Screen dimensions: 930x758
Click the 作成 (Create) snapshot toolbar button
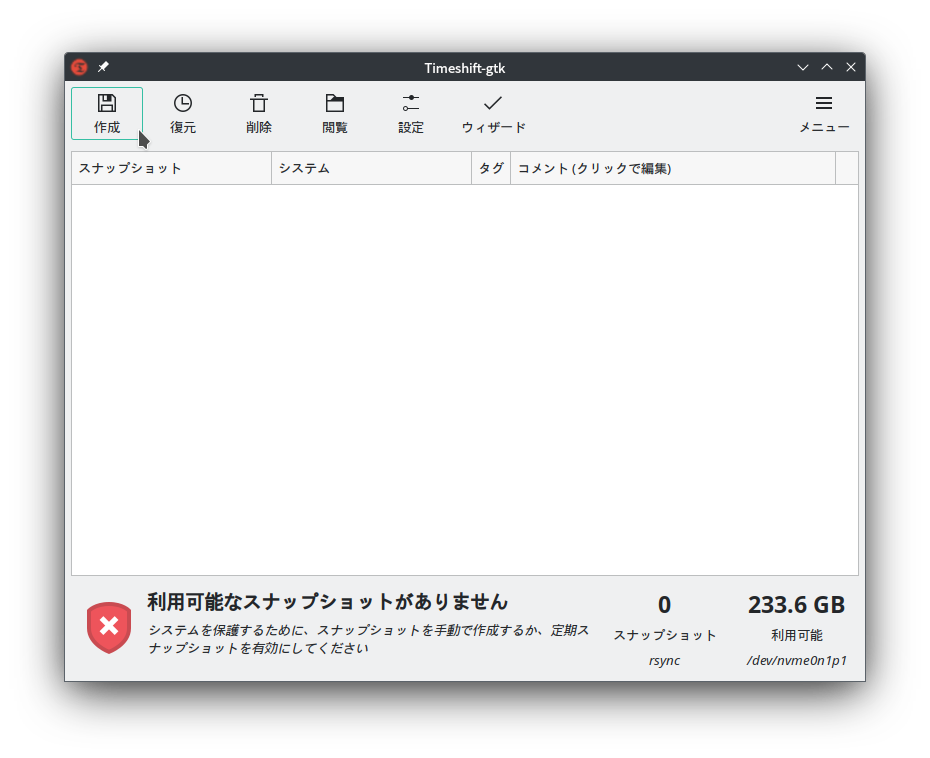coord(107,113)
